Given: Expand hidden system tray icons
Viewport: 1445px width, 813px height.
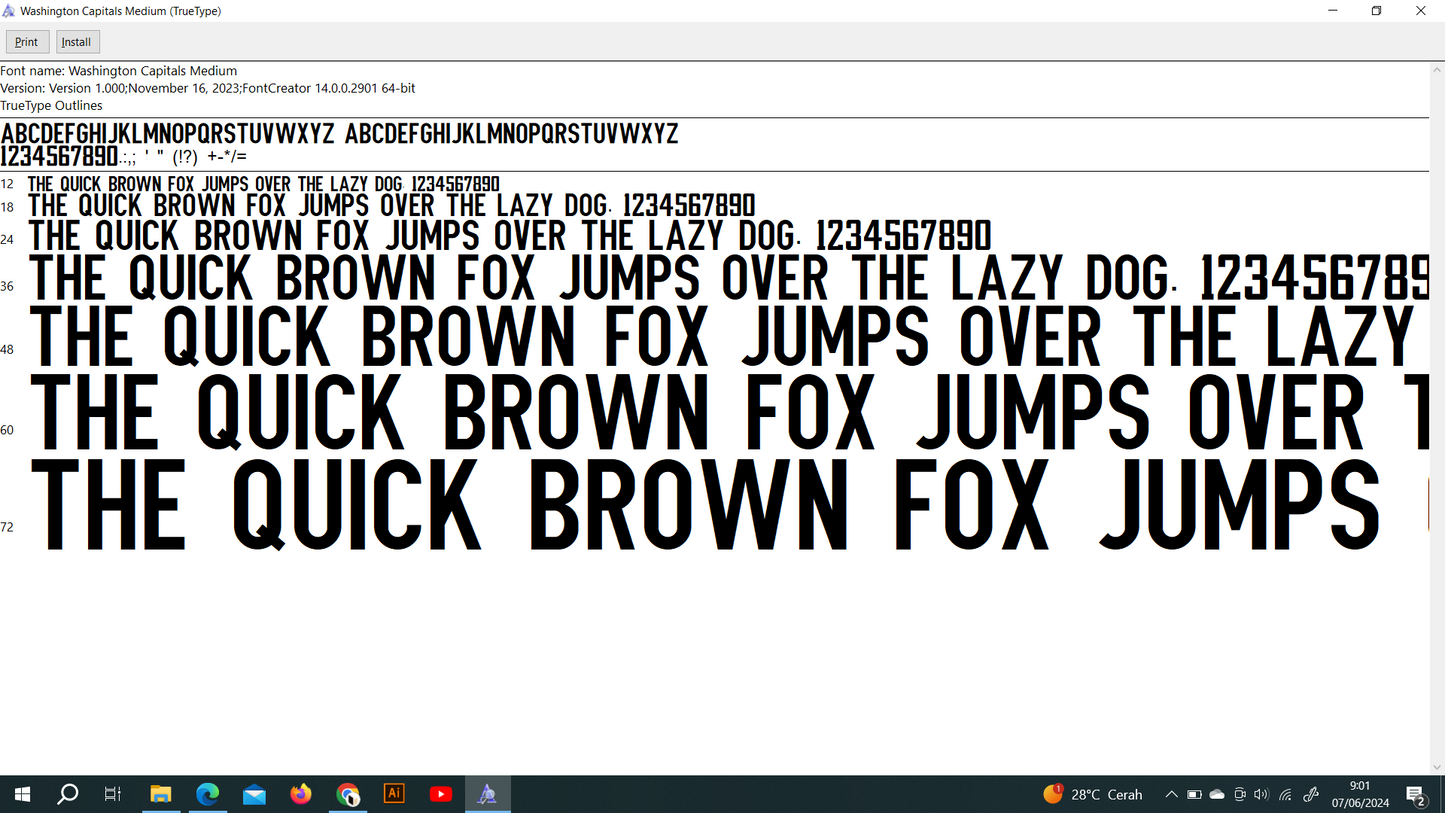Looking at the screenshot, I should 1171,794.
